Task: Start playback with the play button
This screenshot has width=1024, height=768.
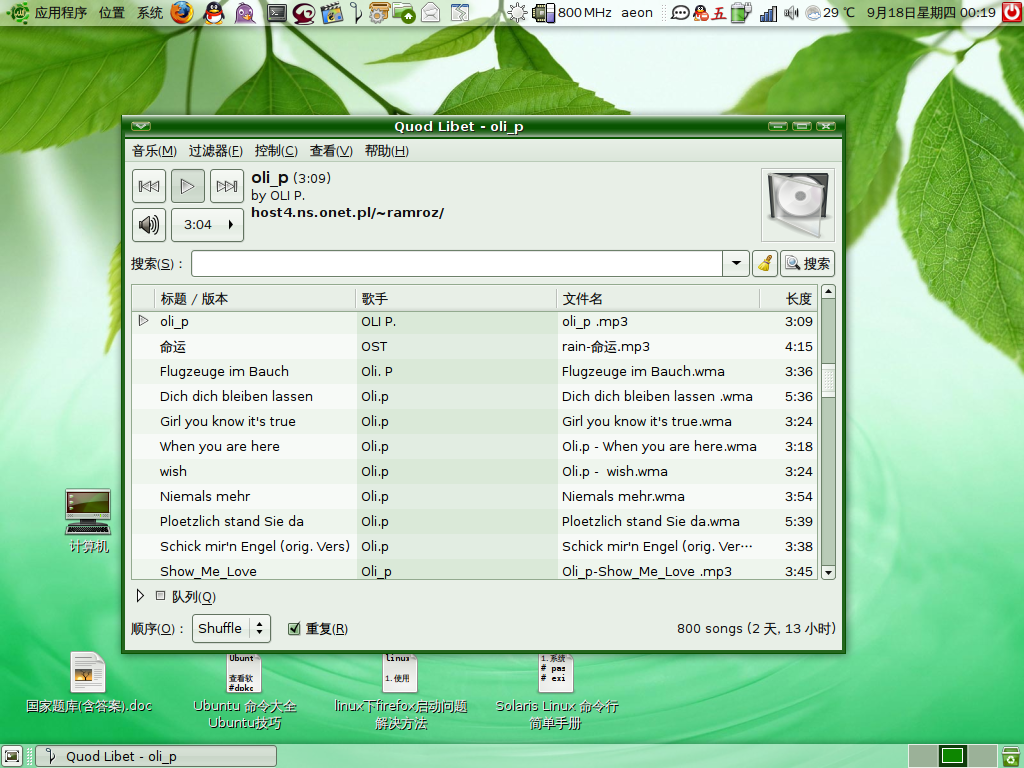Action: pyautogui.click(x=188, y=186)
